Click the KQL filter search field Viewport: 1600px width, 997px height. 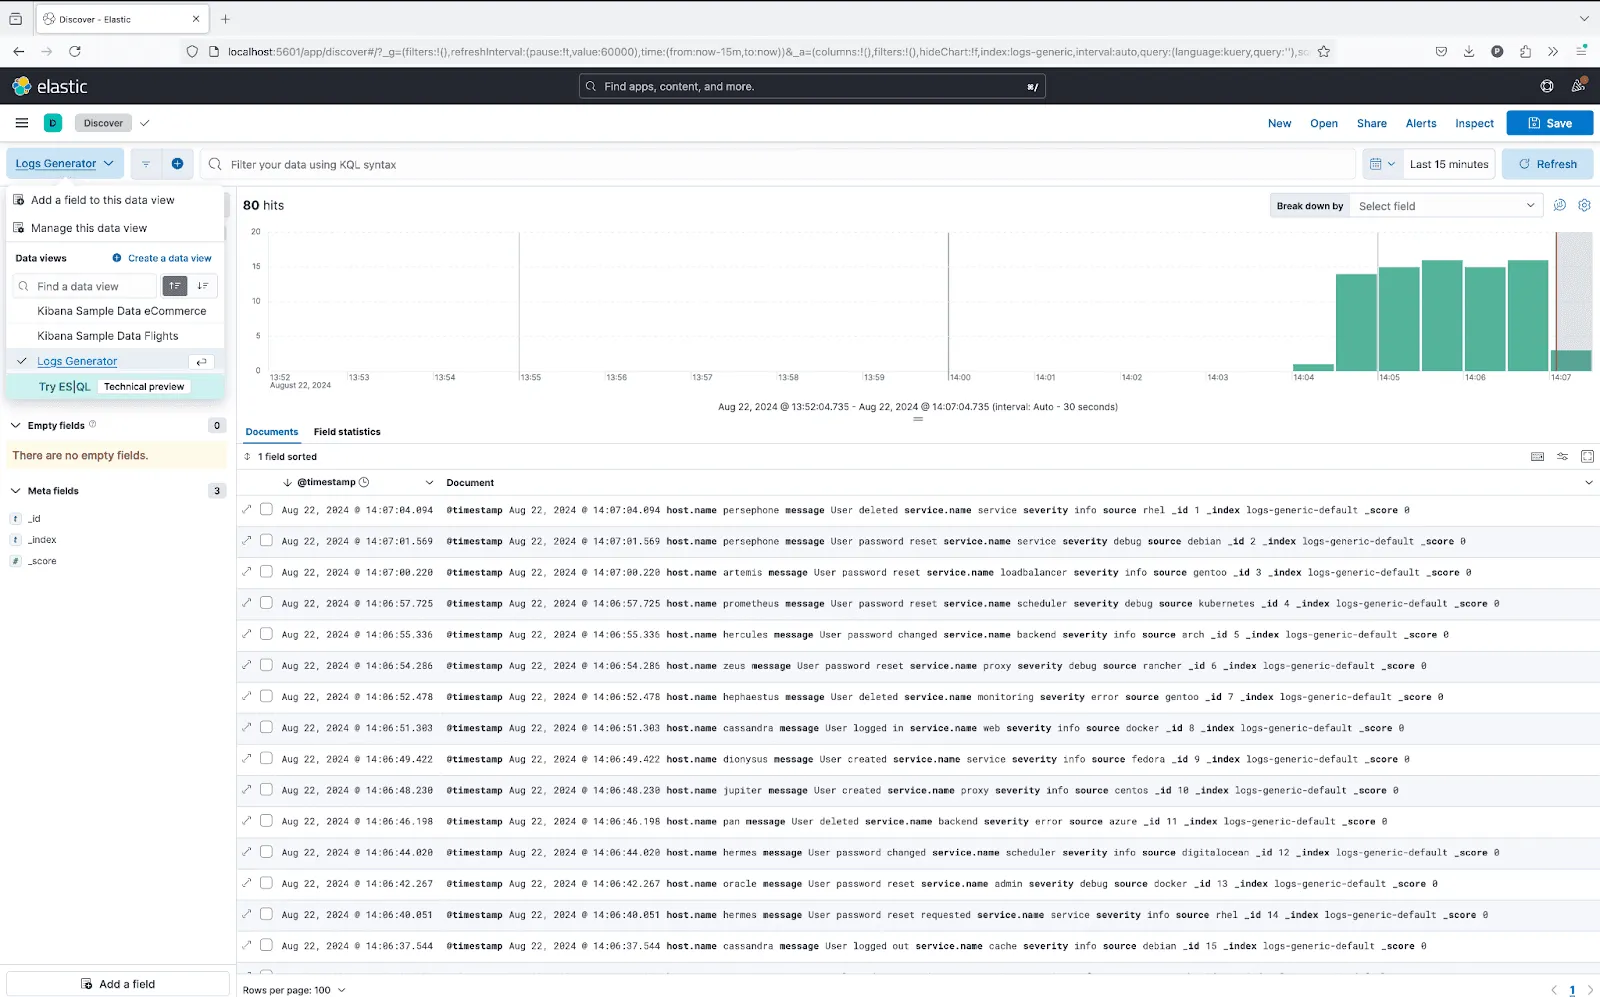(700, 163)
